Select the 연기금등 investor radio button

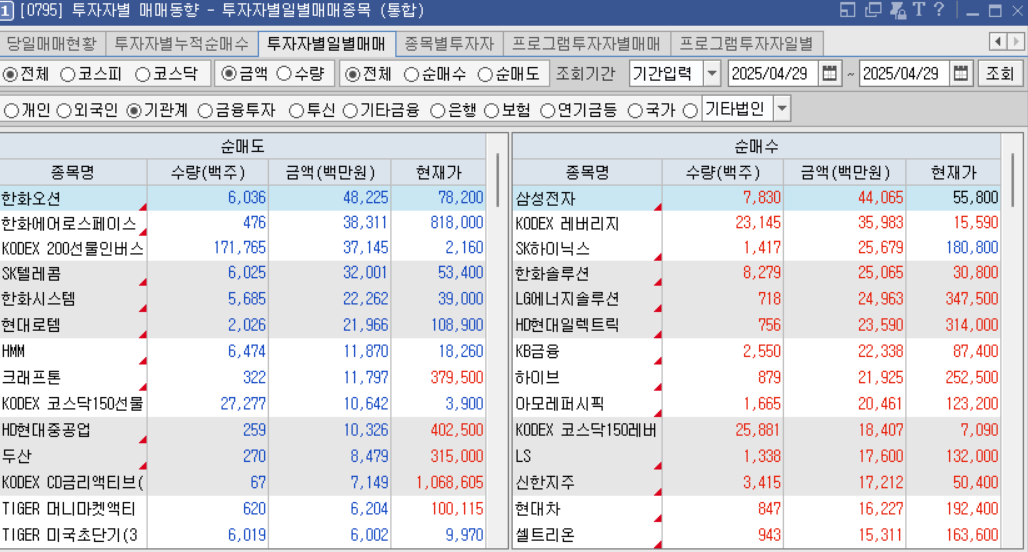[x=547, y=111]
